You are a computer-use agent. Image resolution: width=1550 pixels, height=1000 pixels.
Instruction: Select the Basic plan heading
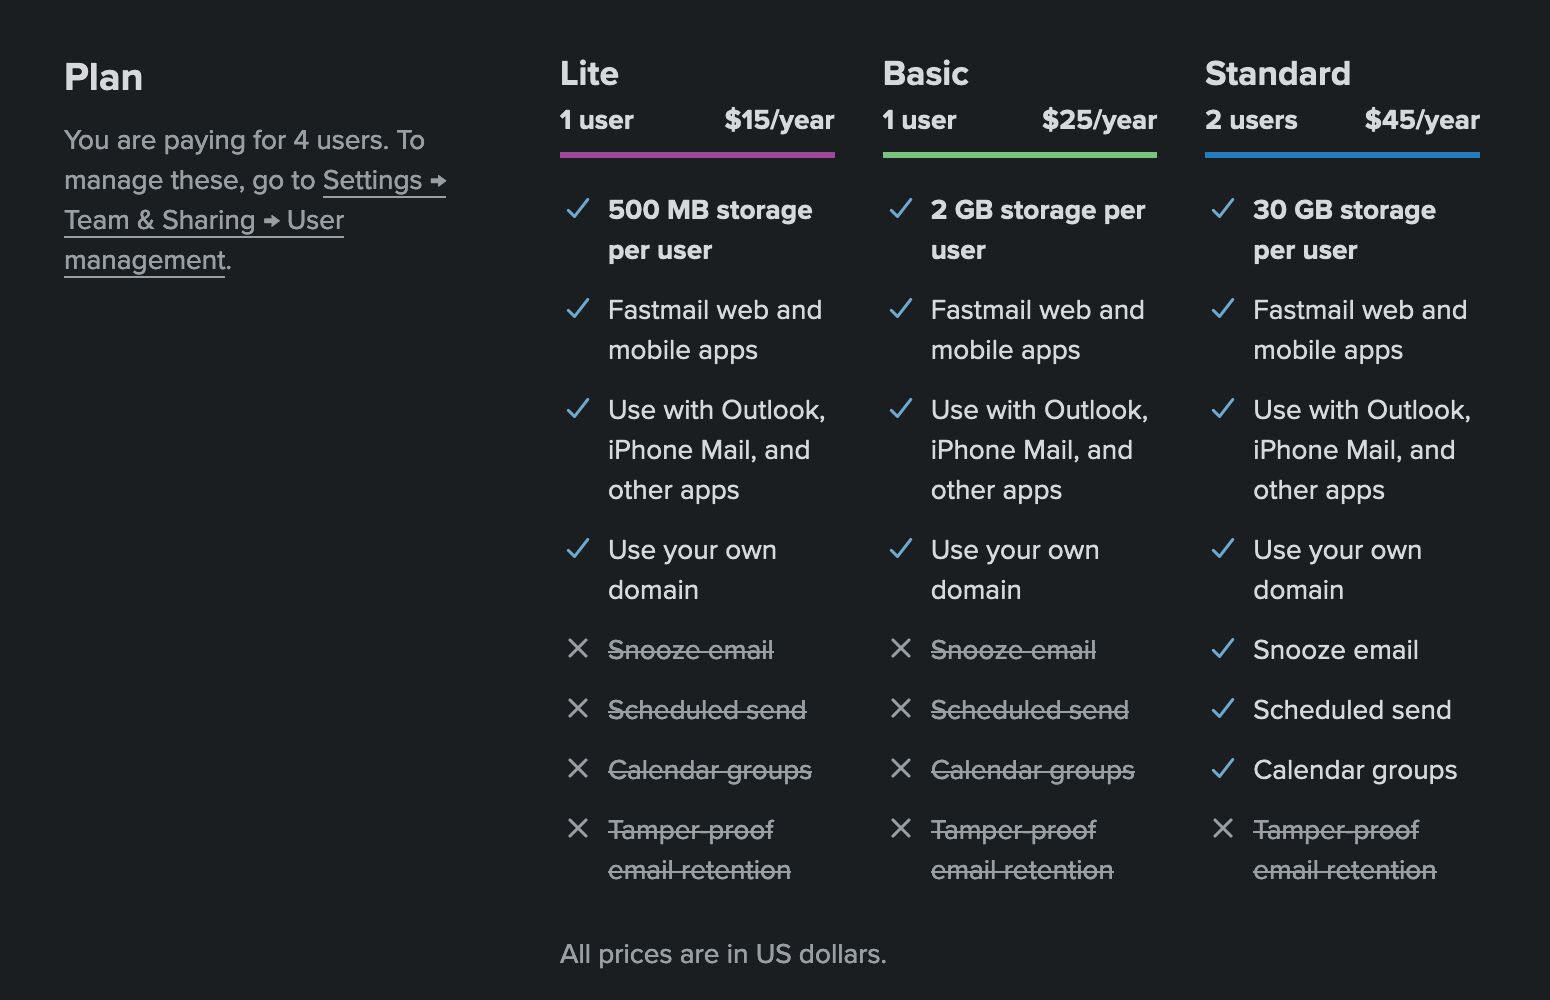coord(926,73)
